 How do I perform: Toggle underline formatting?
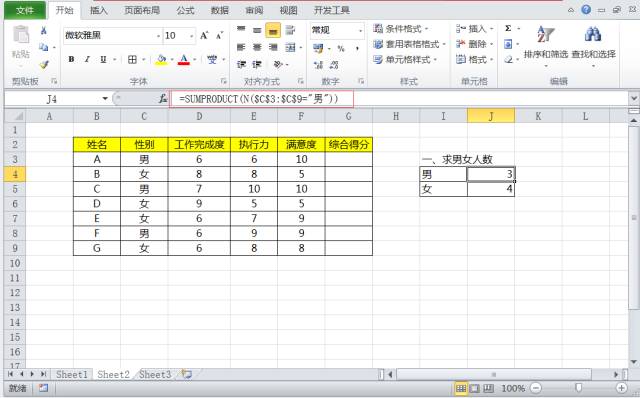[103, 60]
